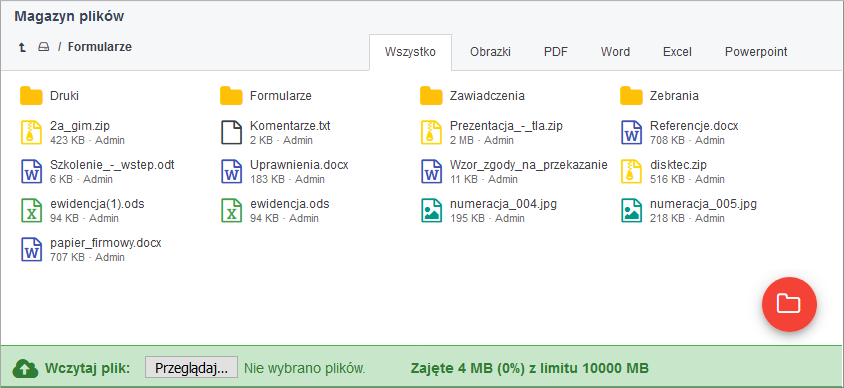Open the Powerpoint tab
The width and height of the screenshot is (844, 388).
(756, 52)
